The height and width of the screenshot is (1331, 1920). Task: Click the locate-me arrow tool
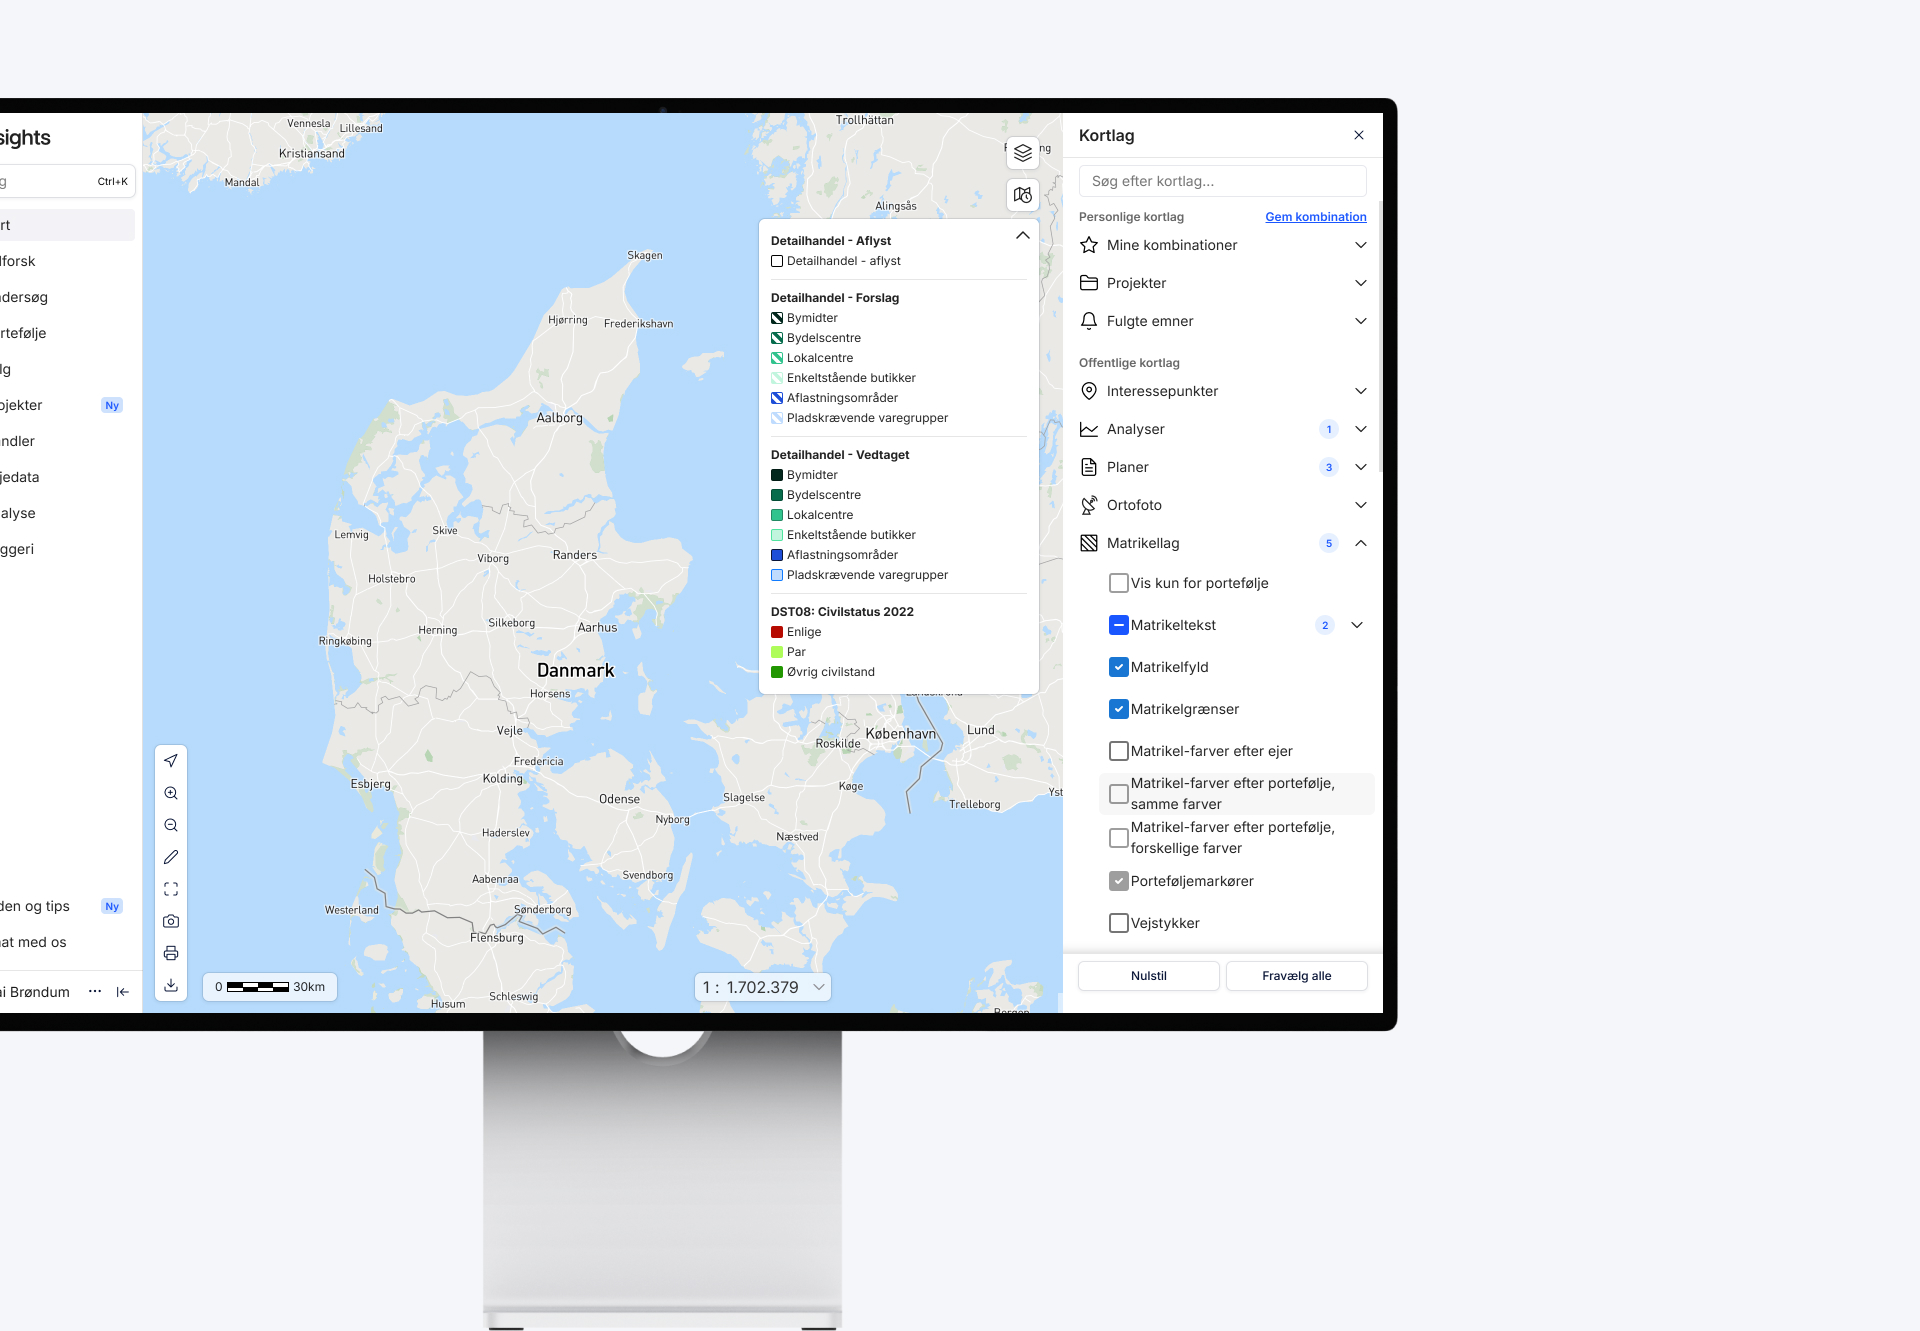click(171, 761)
